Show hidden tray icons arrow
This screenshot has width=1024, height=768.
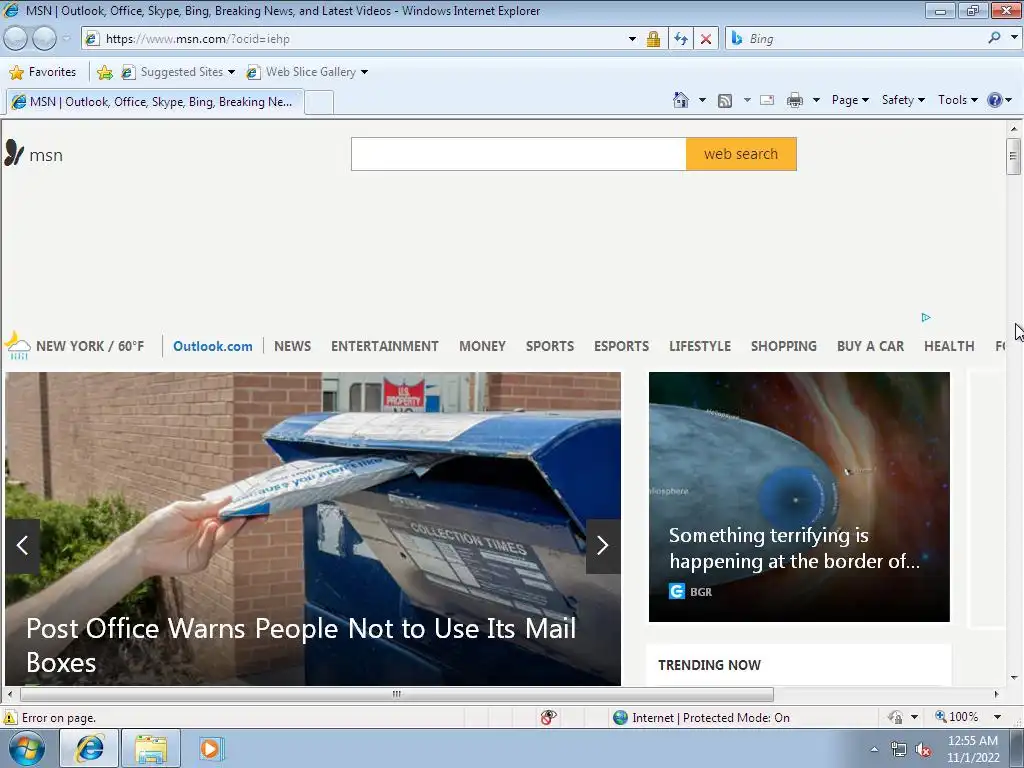tap(874, 750)
